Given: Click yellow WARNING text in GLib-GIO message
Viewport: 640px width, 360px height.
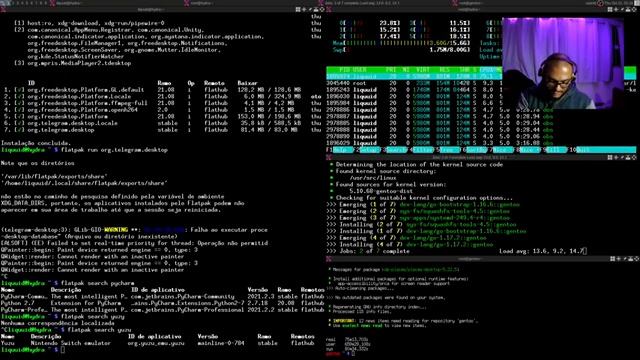Looking at the screenshot, I should [116, 230].
